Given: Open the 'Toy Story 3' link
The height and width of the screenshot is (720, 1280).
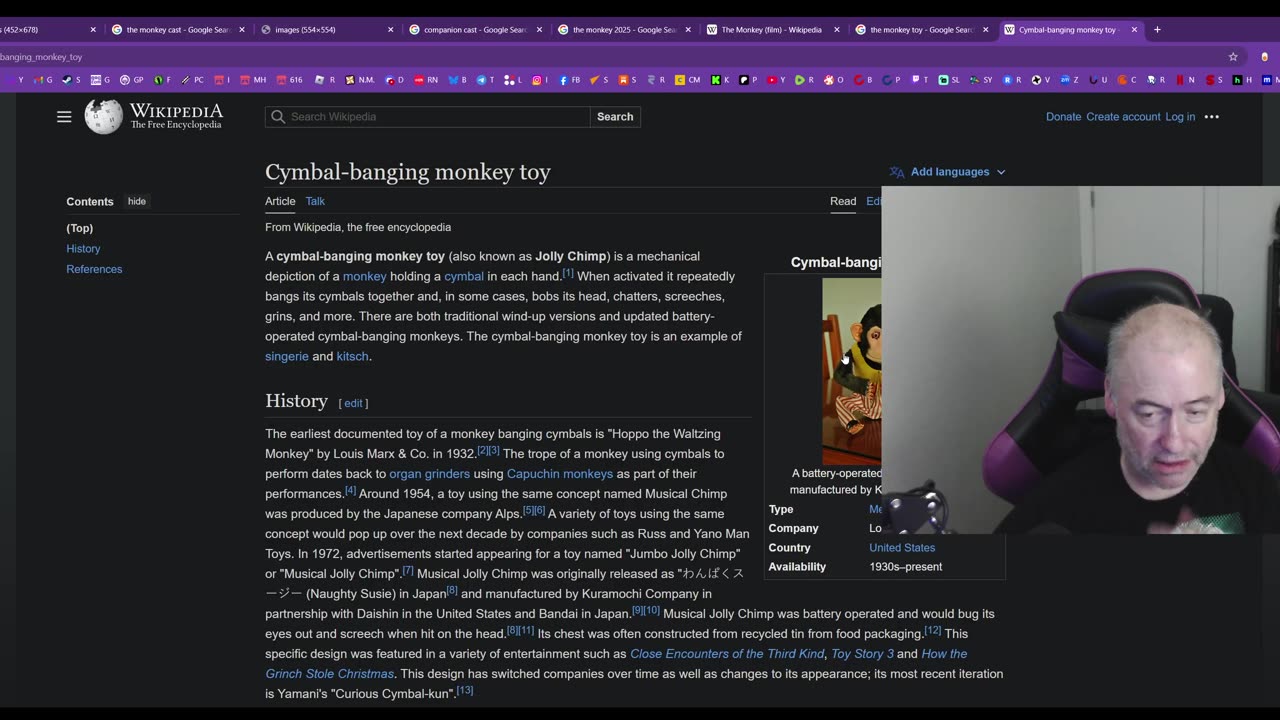Looking at the screenshot, I should point(863,653).
